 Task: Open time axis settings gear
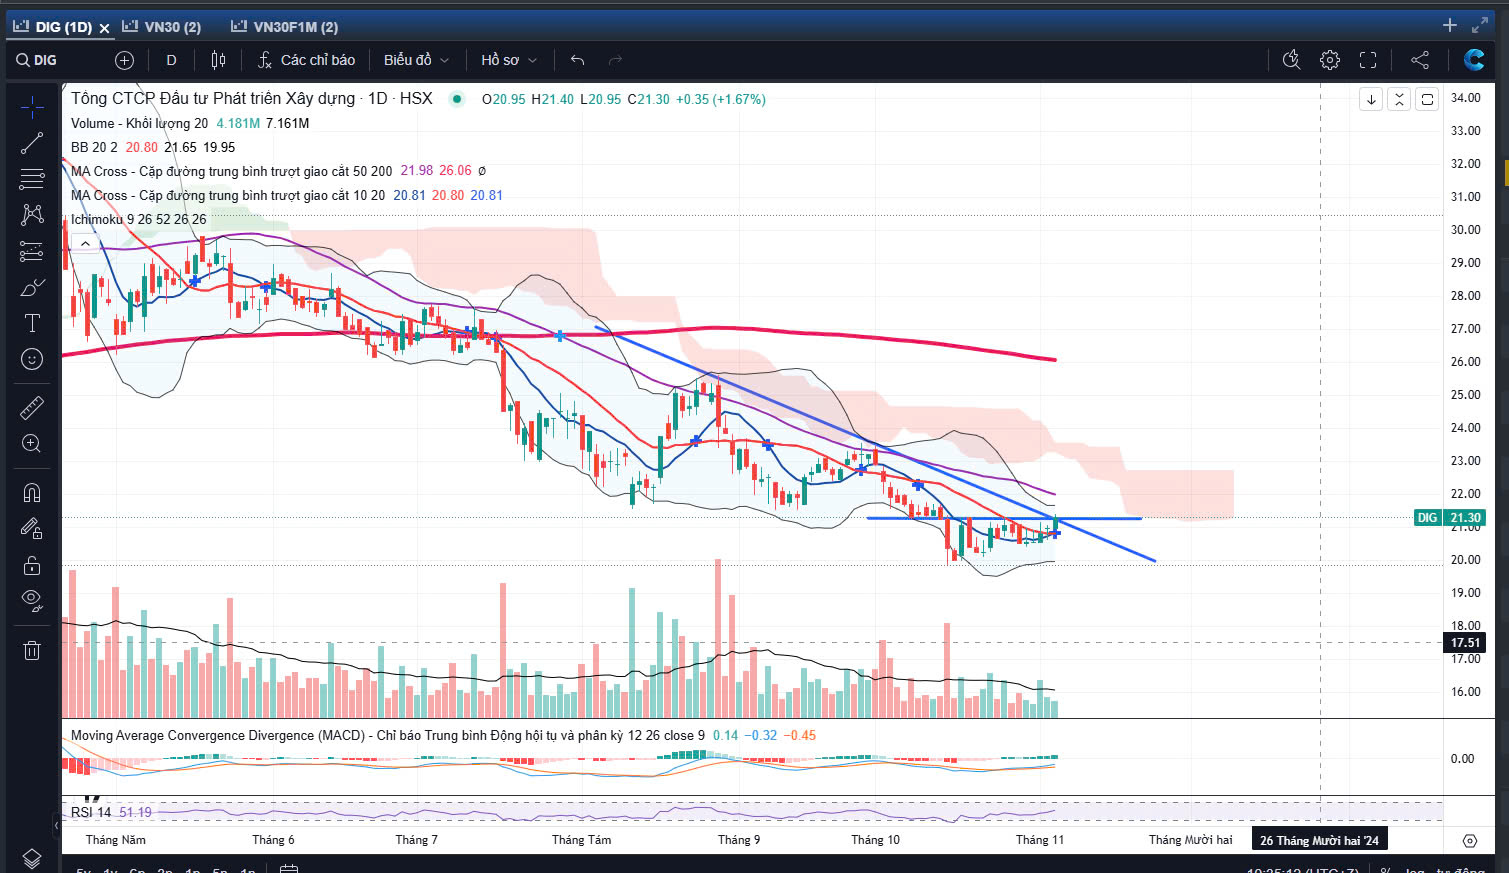point(1469,840)
